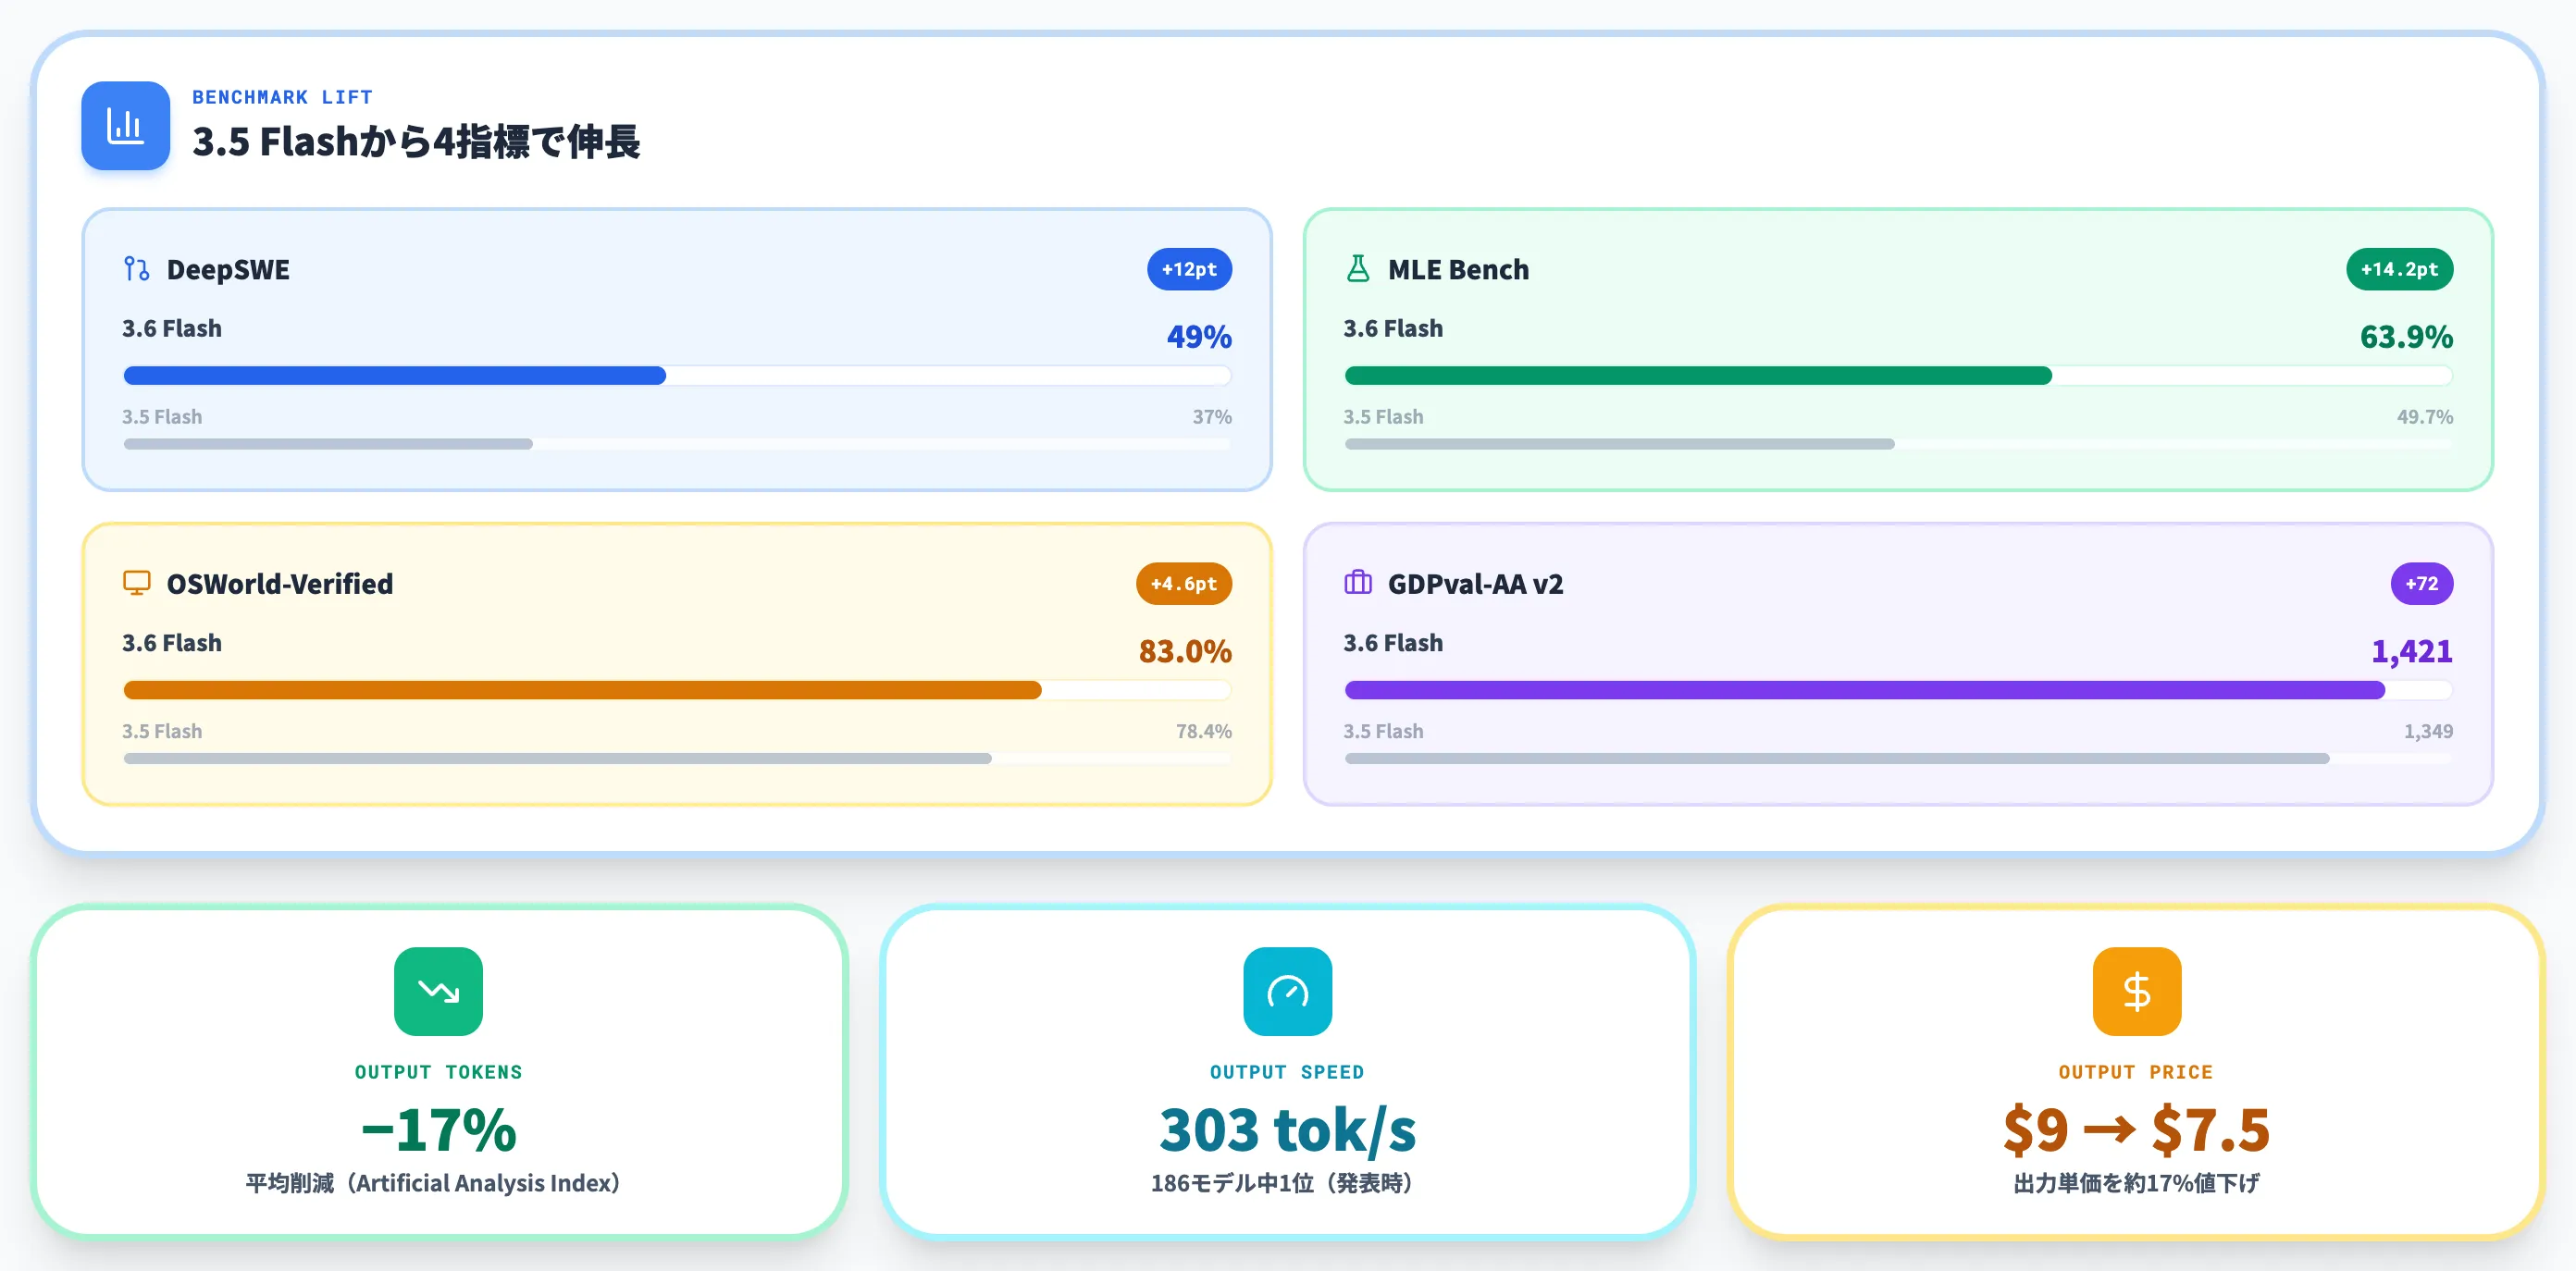2576x1271 pixels.
Task: Click the $9 → $7.5 price text
Action: click(2136, 1130)
